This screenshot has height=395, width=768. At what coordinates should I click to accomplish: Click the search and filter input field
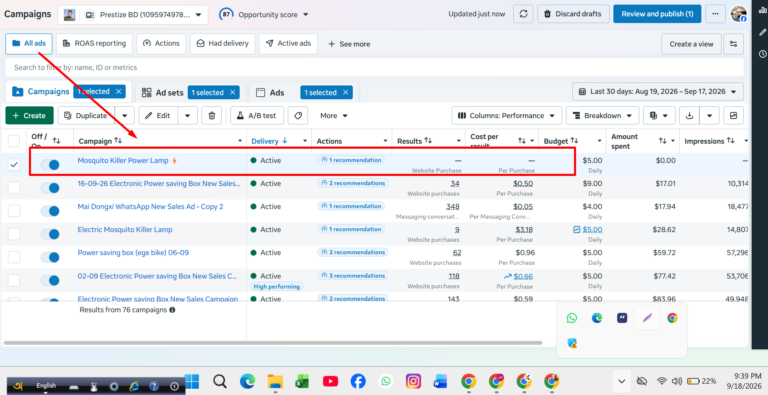pyautogui.click(x=374, y=67)
